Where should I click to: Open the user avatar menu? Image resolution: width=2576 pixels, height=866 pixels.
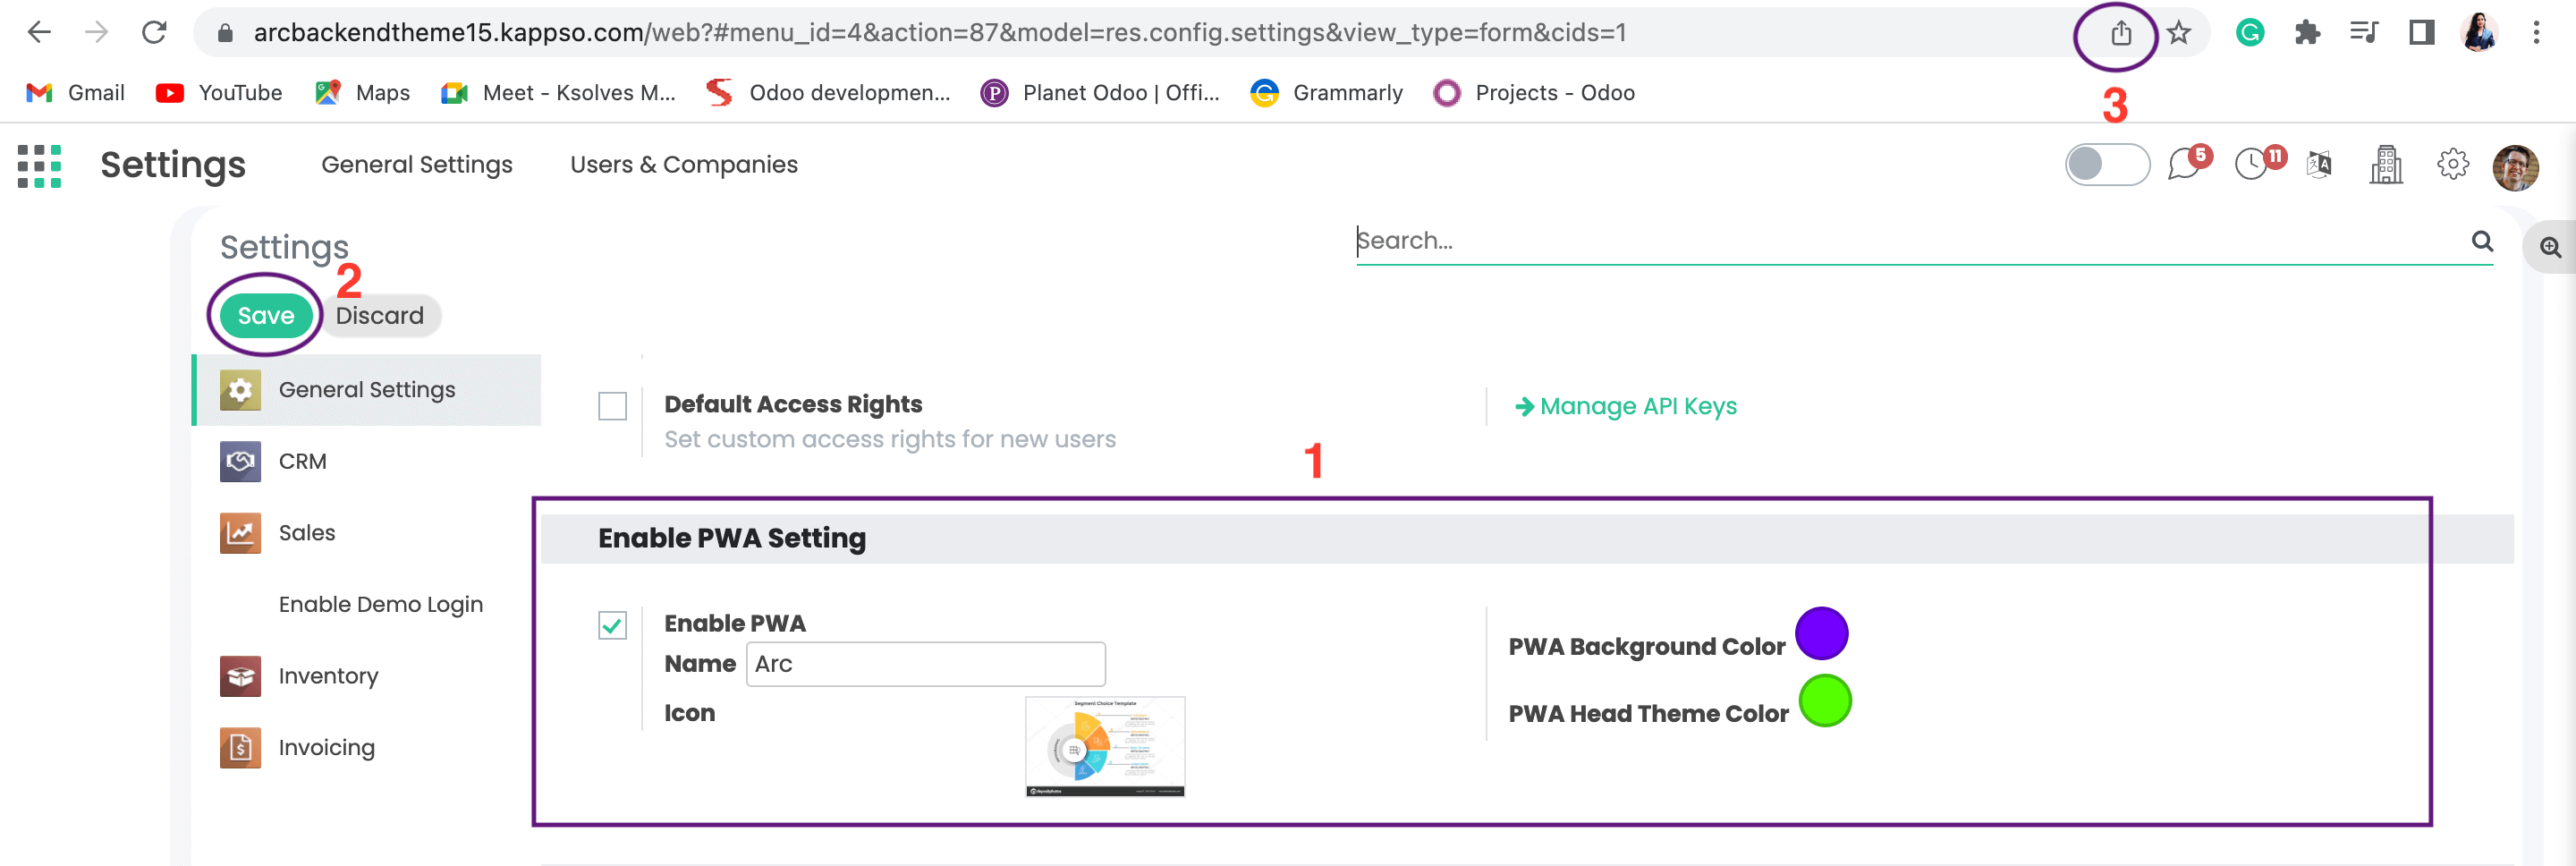coord(2515,167)
